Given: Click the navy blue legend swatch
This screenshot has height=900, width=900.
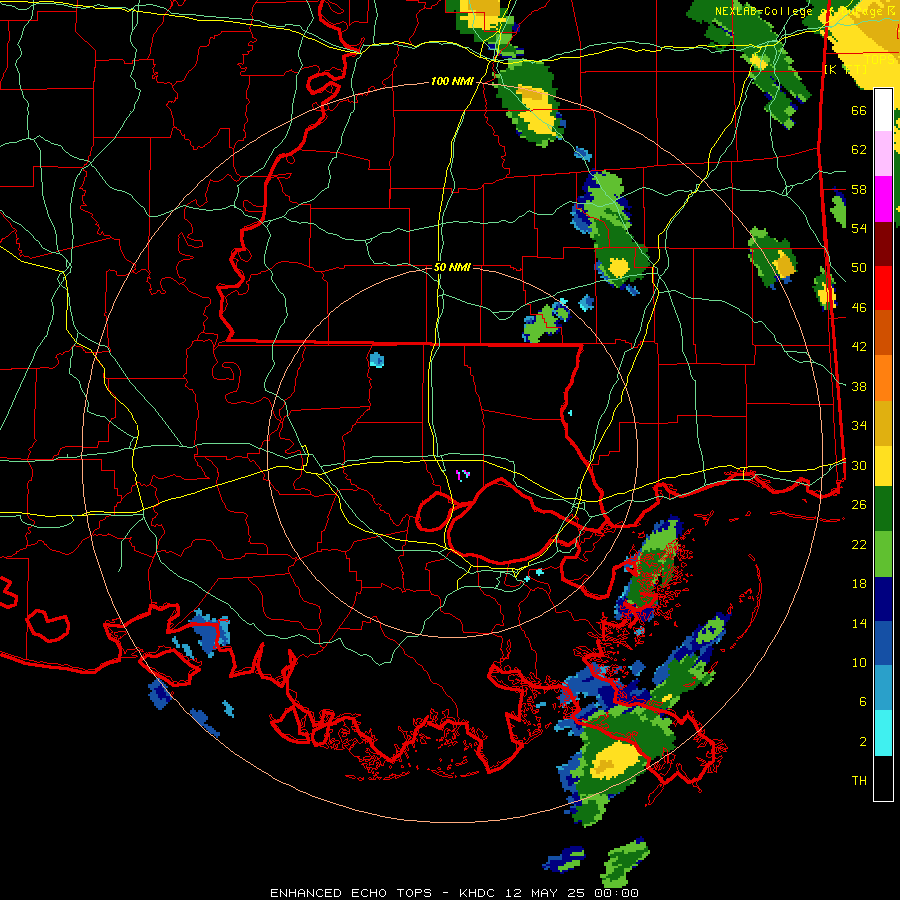Looking at the screenshot, I should pos(883,599).
